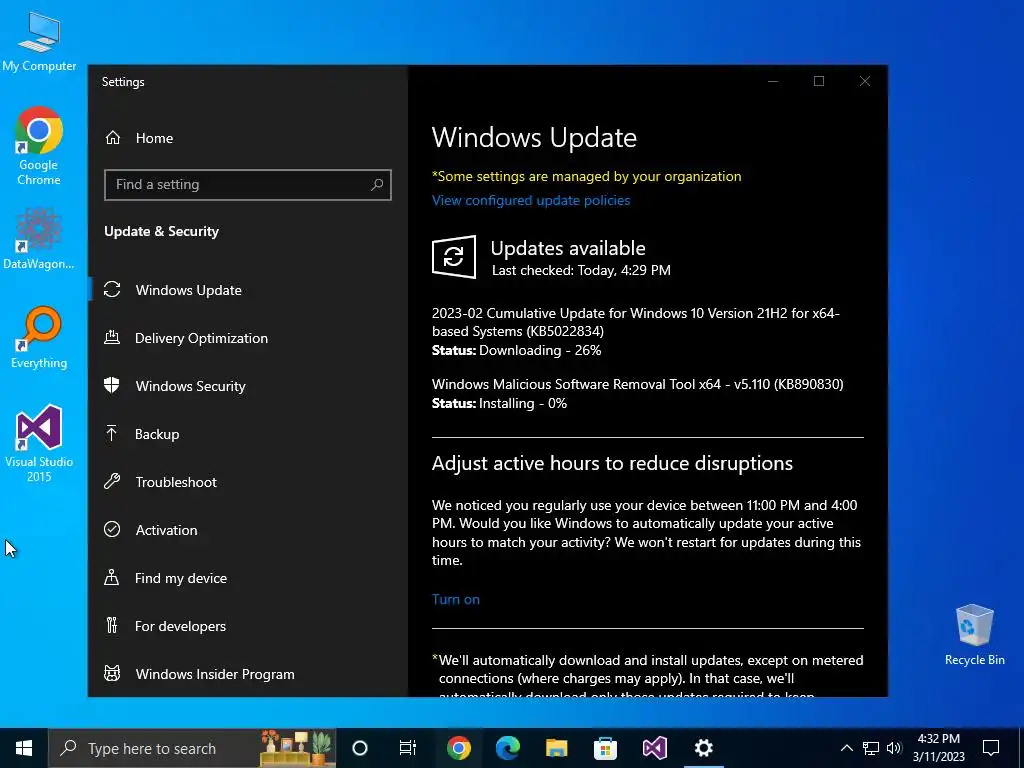This screenshot has width=1024, height=768.
Task: Open Find my device settings
Action: [x=247, y=578]
